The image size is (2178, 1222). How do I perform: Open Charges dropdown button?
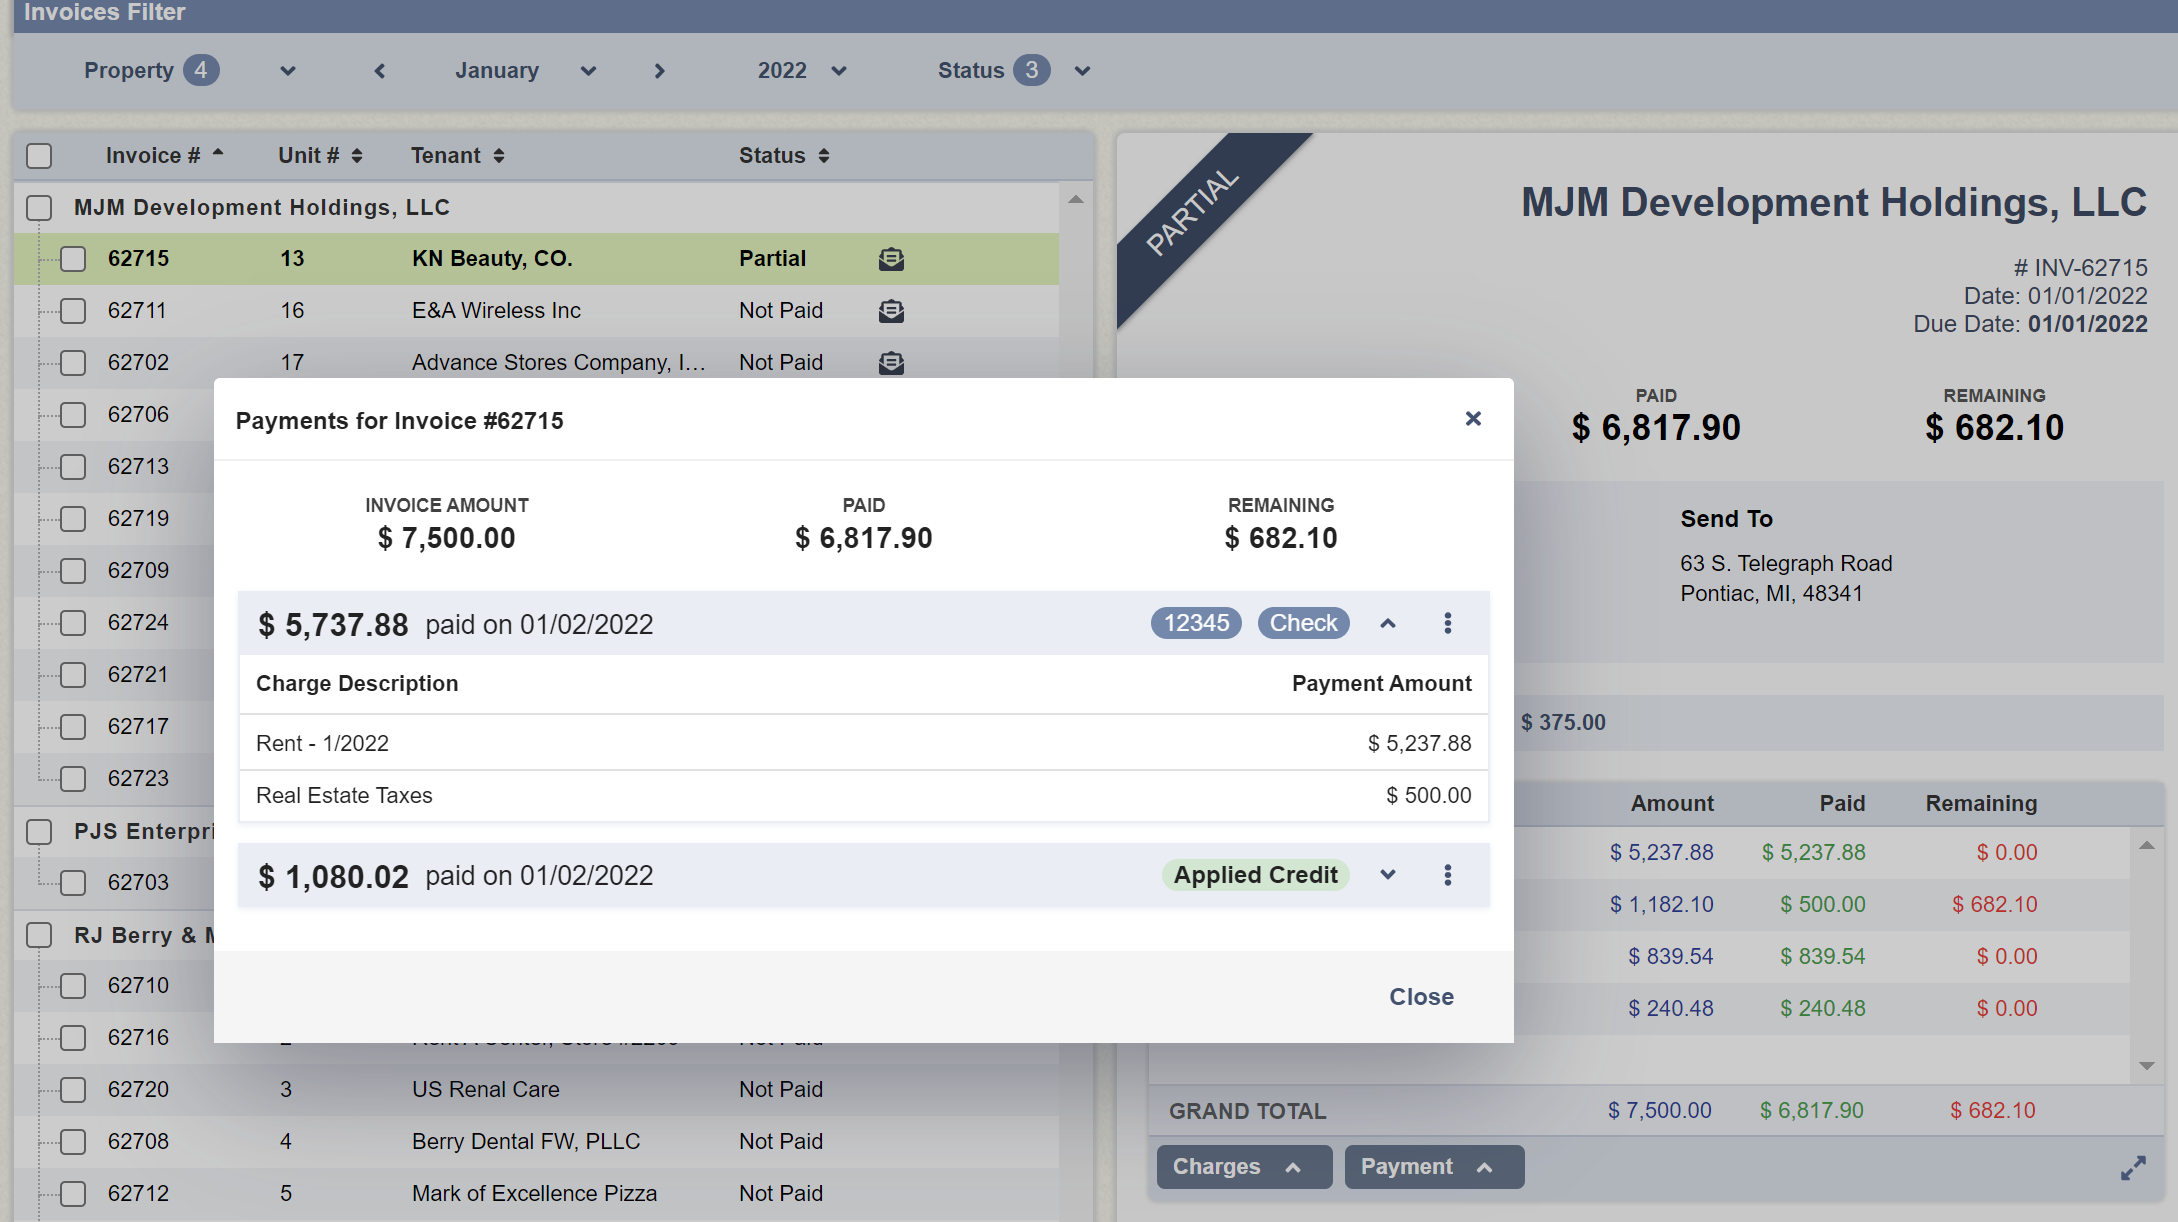point(1244,1167)
